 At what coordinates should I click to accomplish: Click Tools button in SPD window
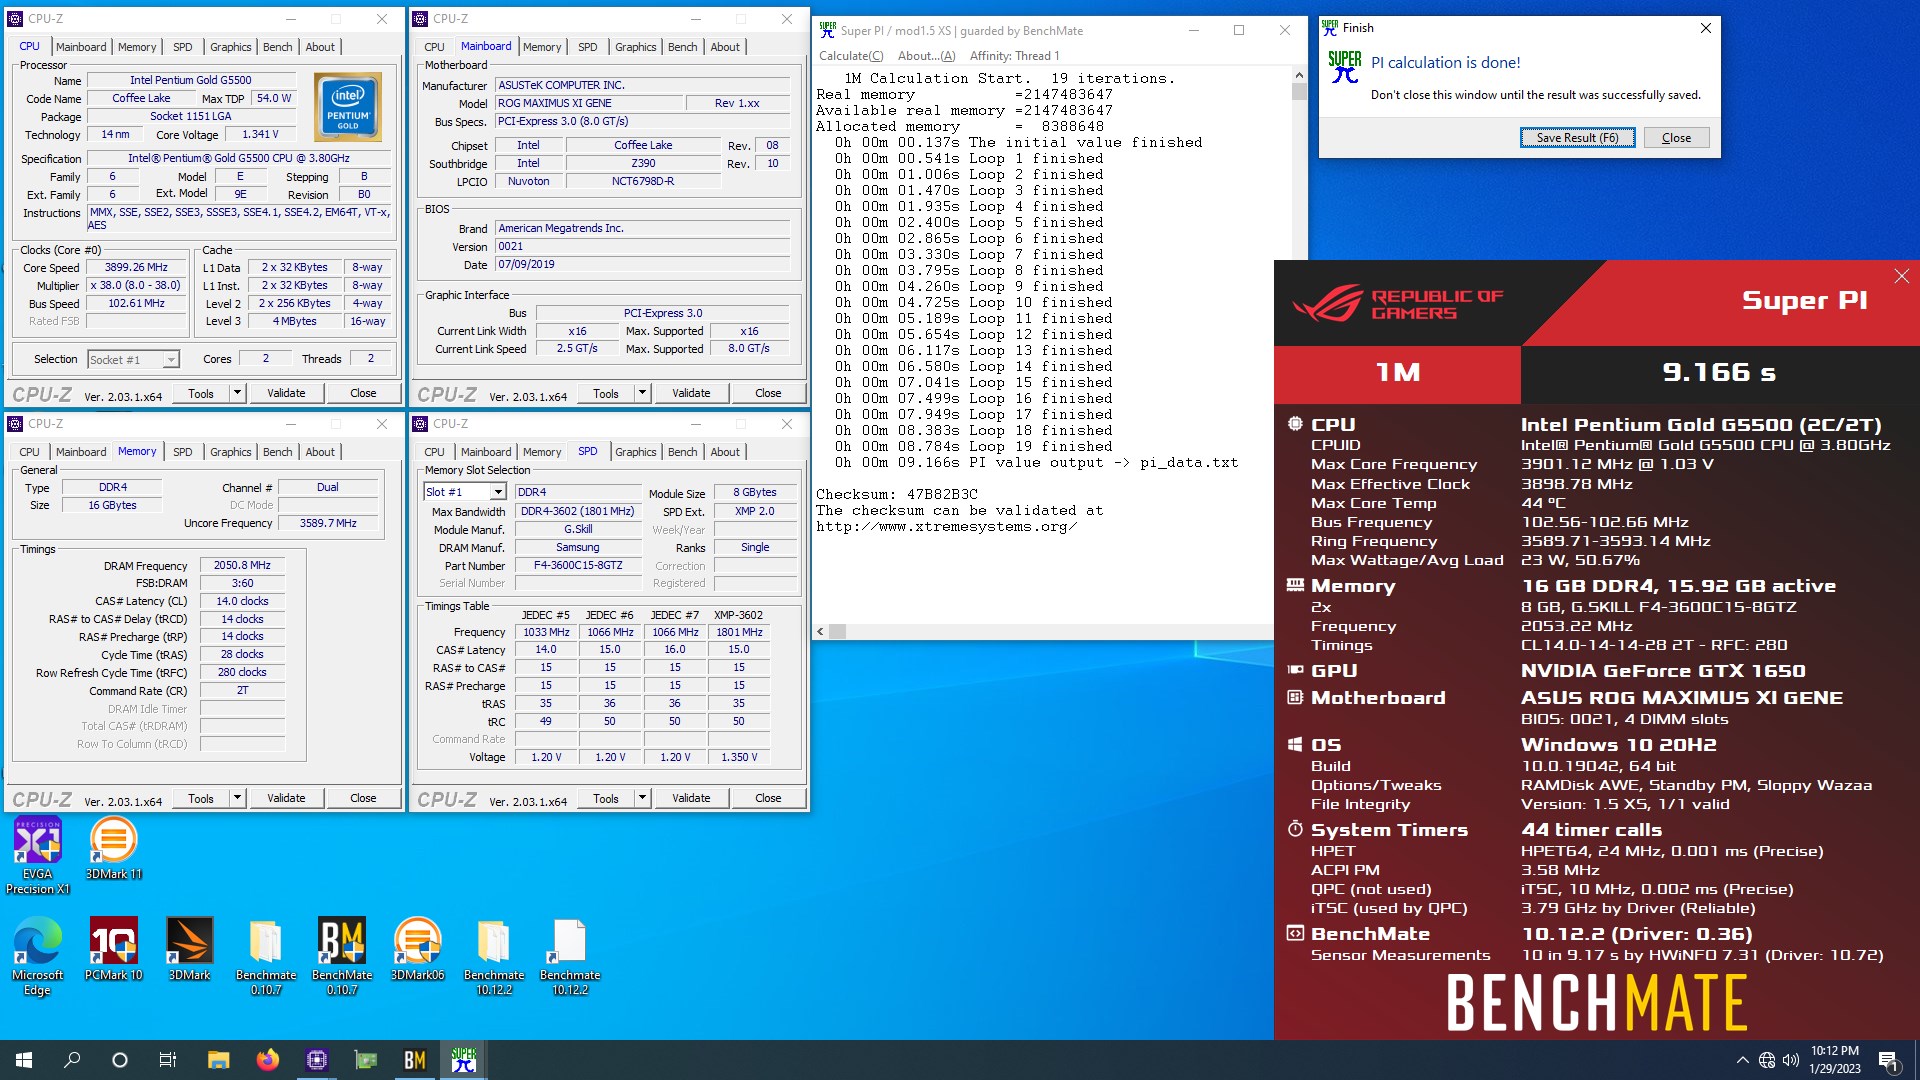point(606,798)
